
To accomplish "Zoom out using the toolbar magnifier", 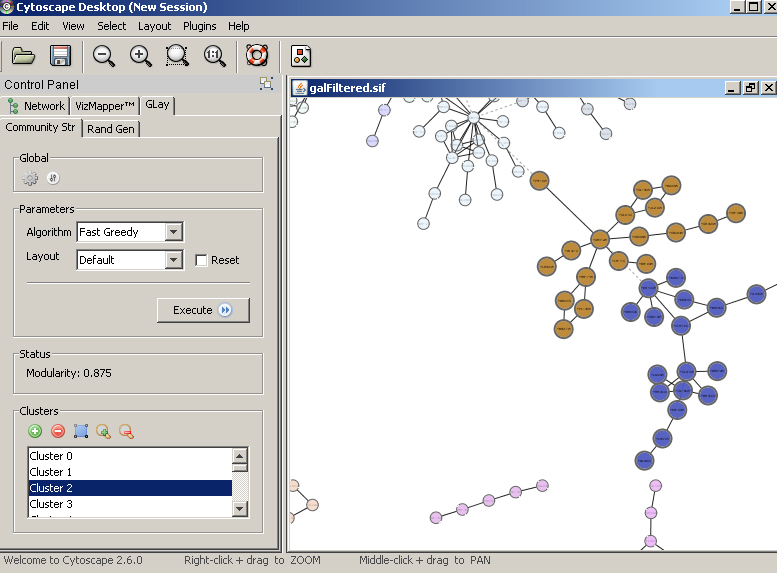I will (x=104, y=55).
